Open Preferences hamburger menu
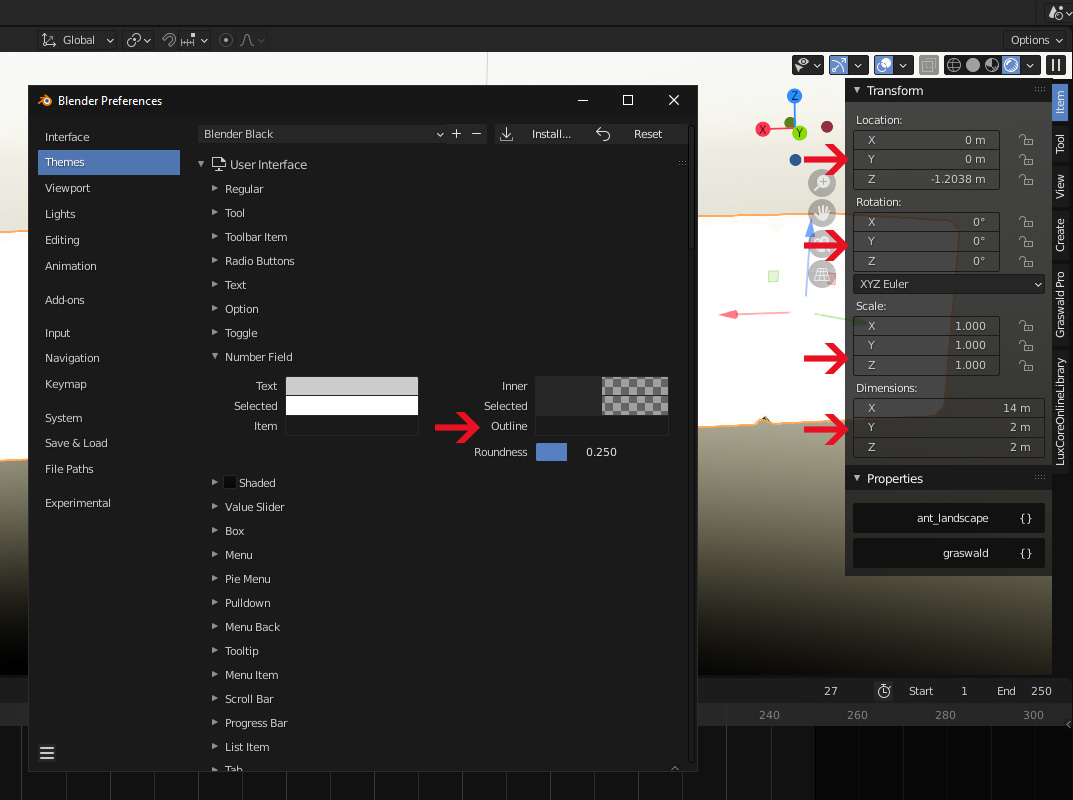This screenshot has height=800, width=1073. [47, 753]
